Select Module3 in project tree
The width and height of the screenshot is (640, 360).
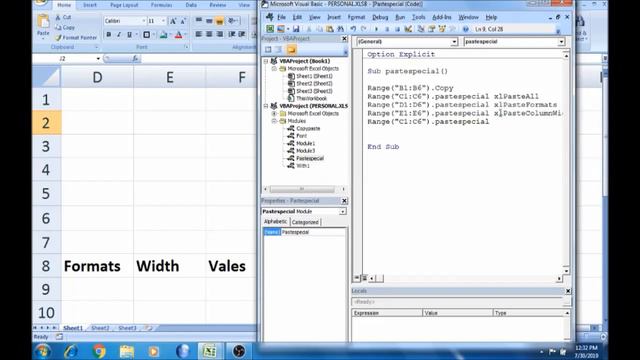[306, 151]
